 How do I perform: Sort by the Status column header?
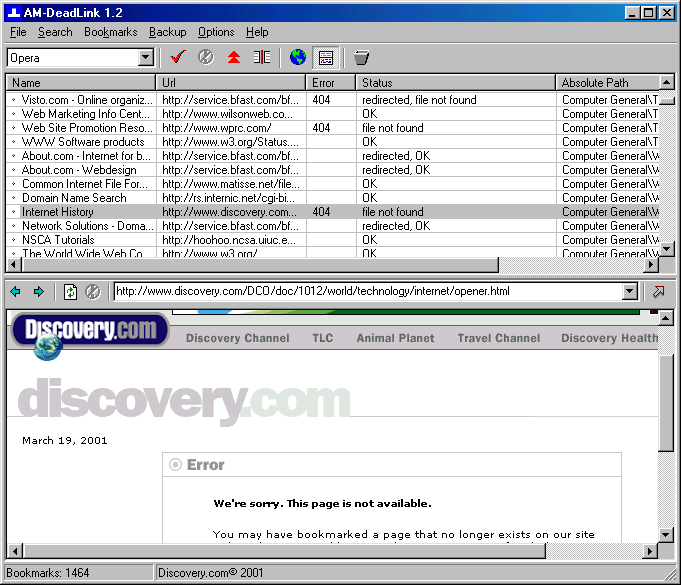click(456, 83)
